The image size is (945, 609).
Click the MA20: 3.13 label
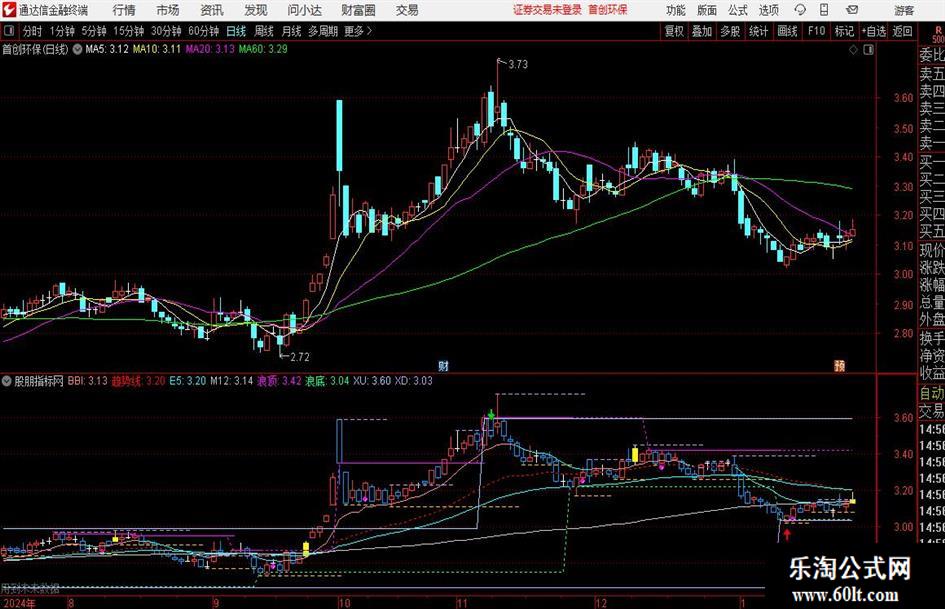coord(210,49)
